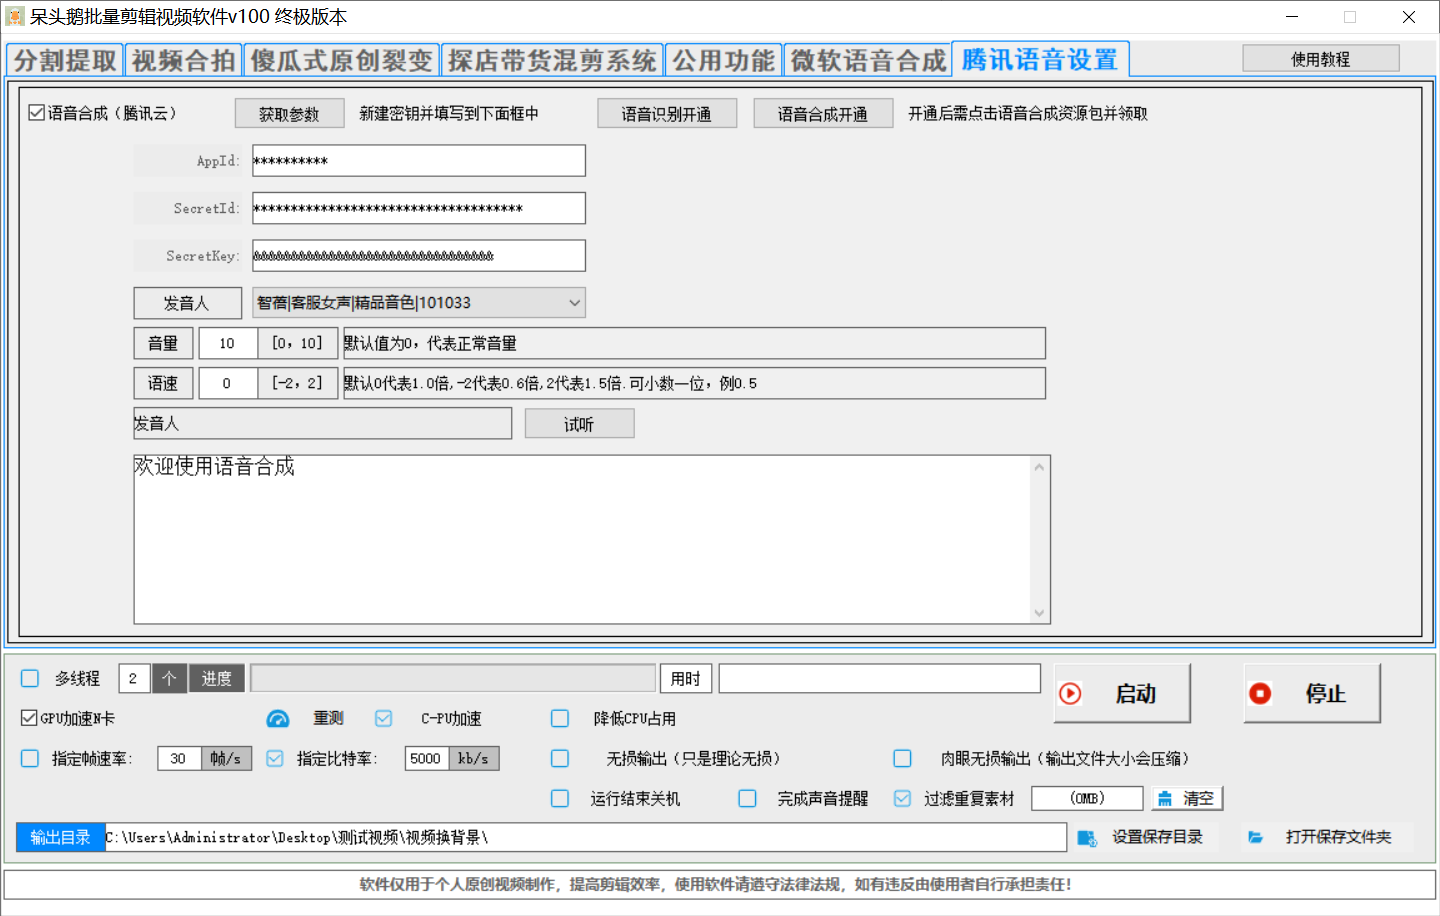Click the AppId input field

pos(419,160)
